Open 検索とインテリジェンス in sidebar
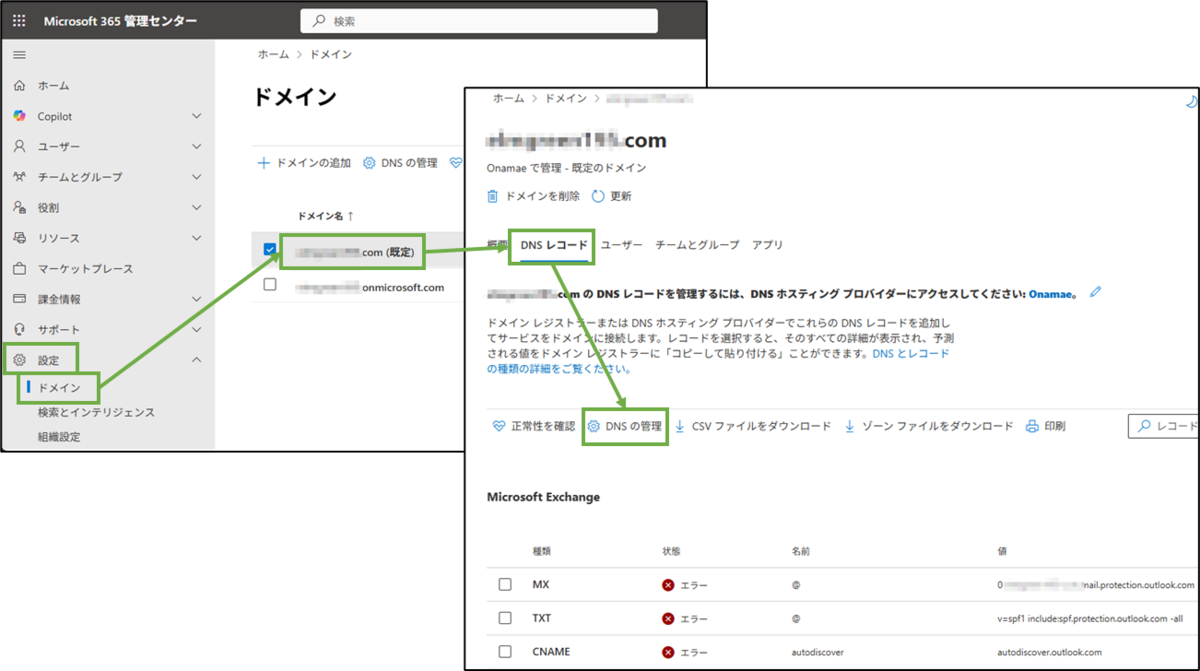Viewport: 1200px width, 671px height. click(x=96, y=412)
